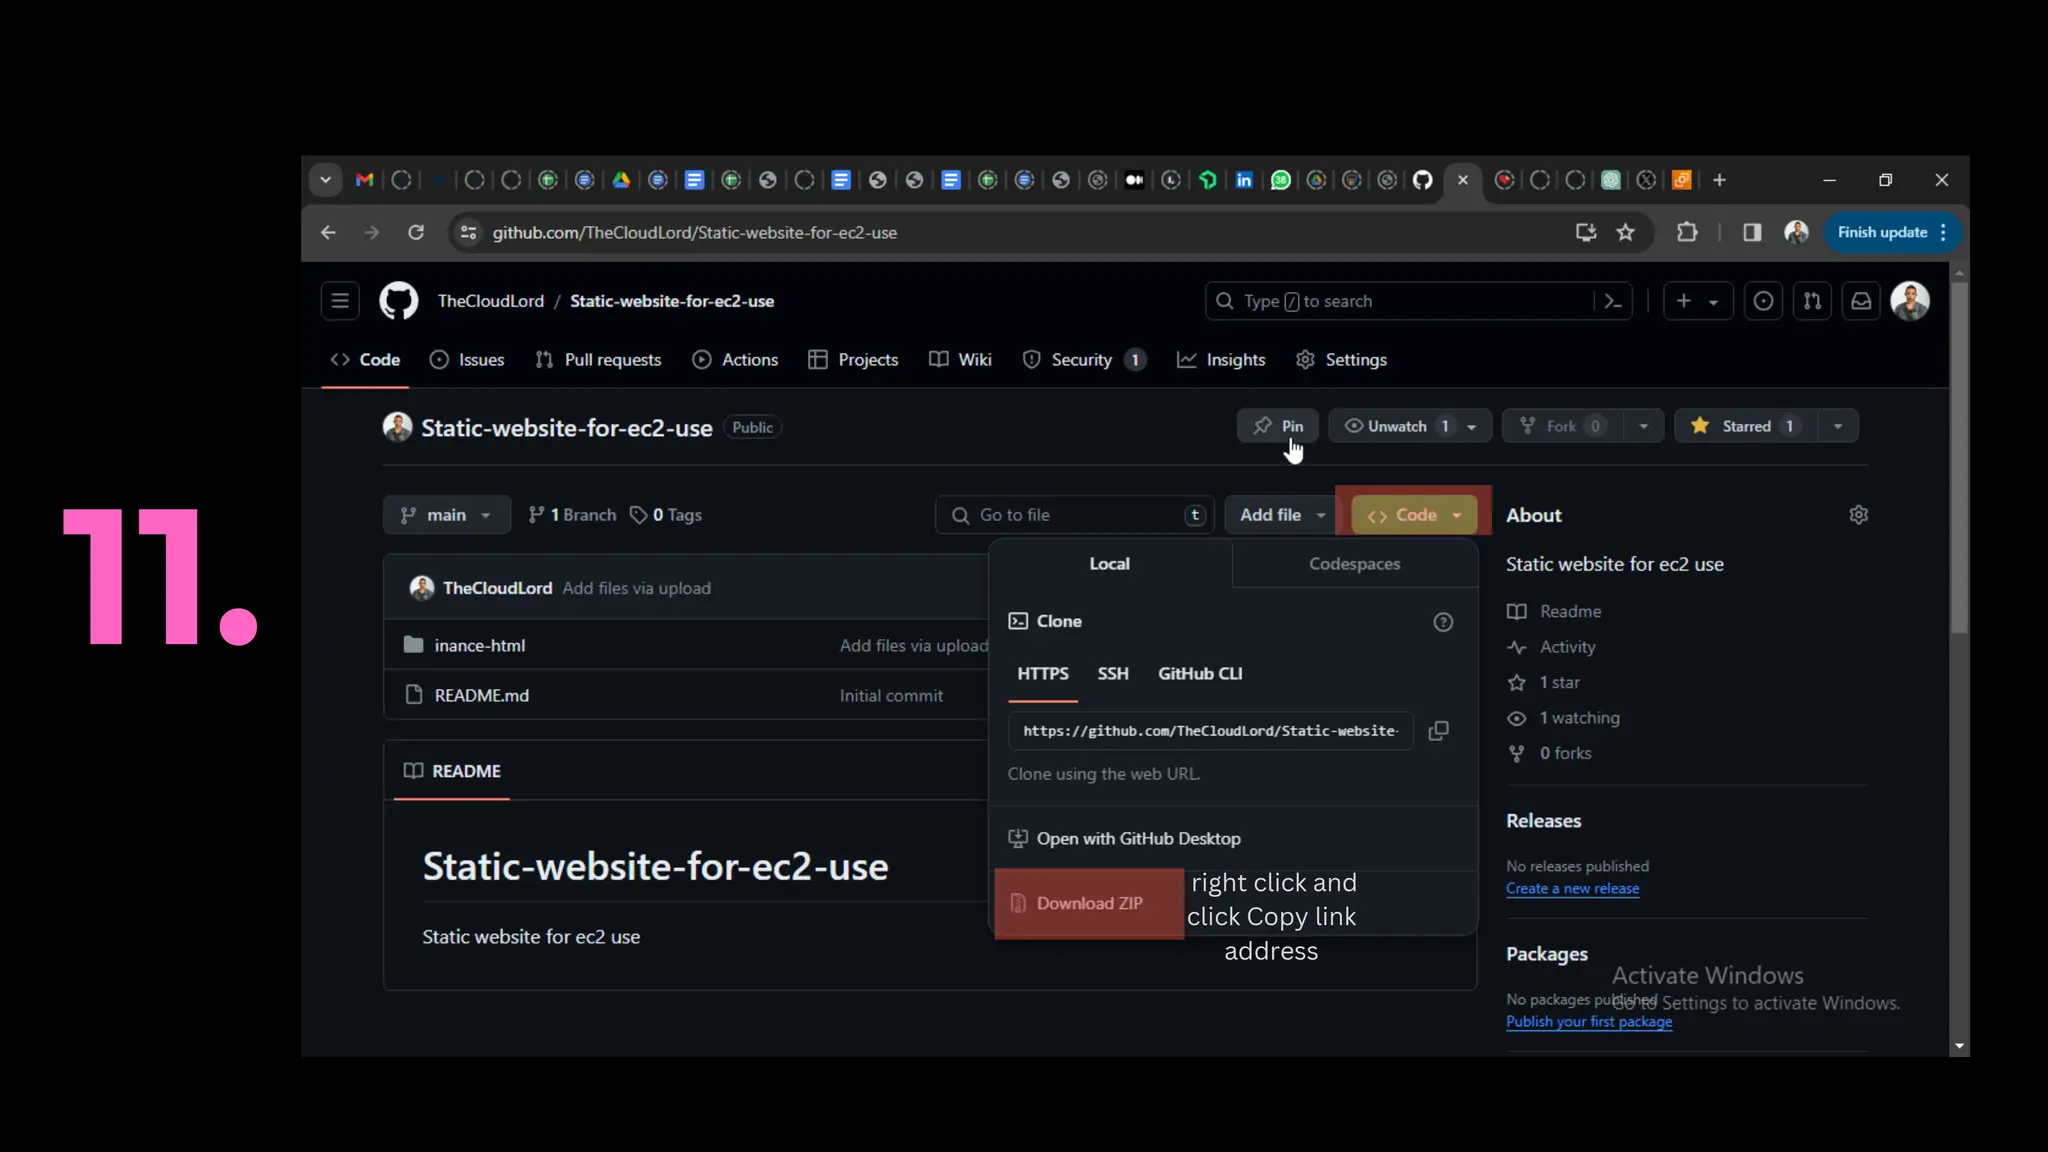This screenshot has width=2048, height=1152.
Task: Open the main branch selector dropdown
Action: (x=446, y=515)
